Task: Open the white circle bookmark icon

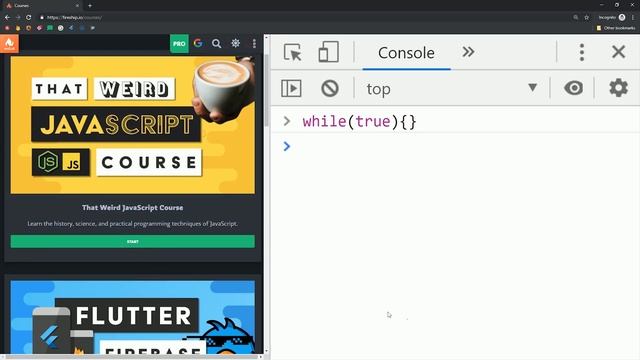Action: 60,28
